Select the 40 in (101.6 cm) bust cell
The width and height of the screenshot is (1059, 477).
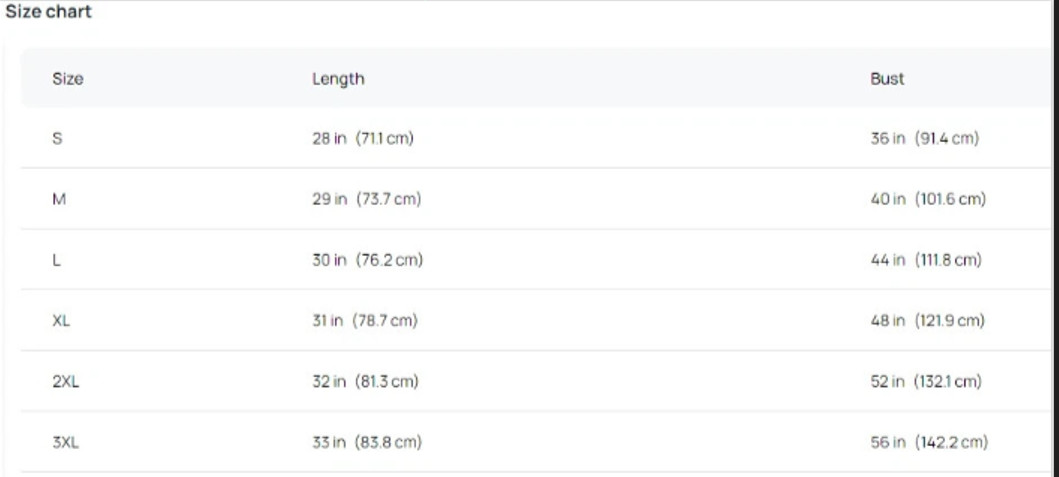click(x=929, y=199)
